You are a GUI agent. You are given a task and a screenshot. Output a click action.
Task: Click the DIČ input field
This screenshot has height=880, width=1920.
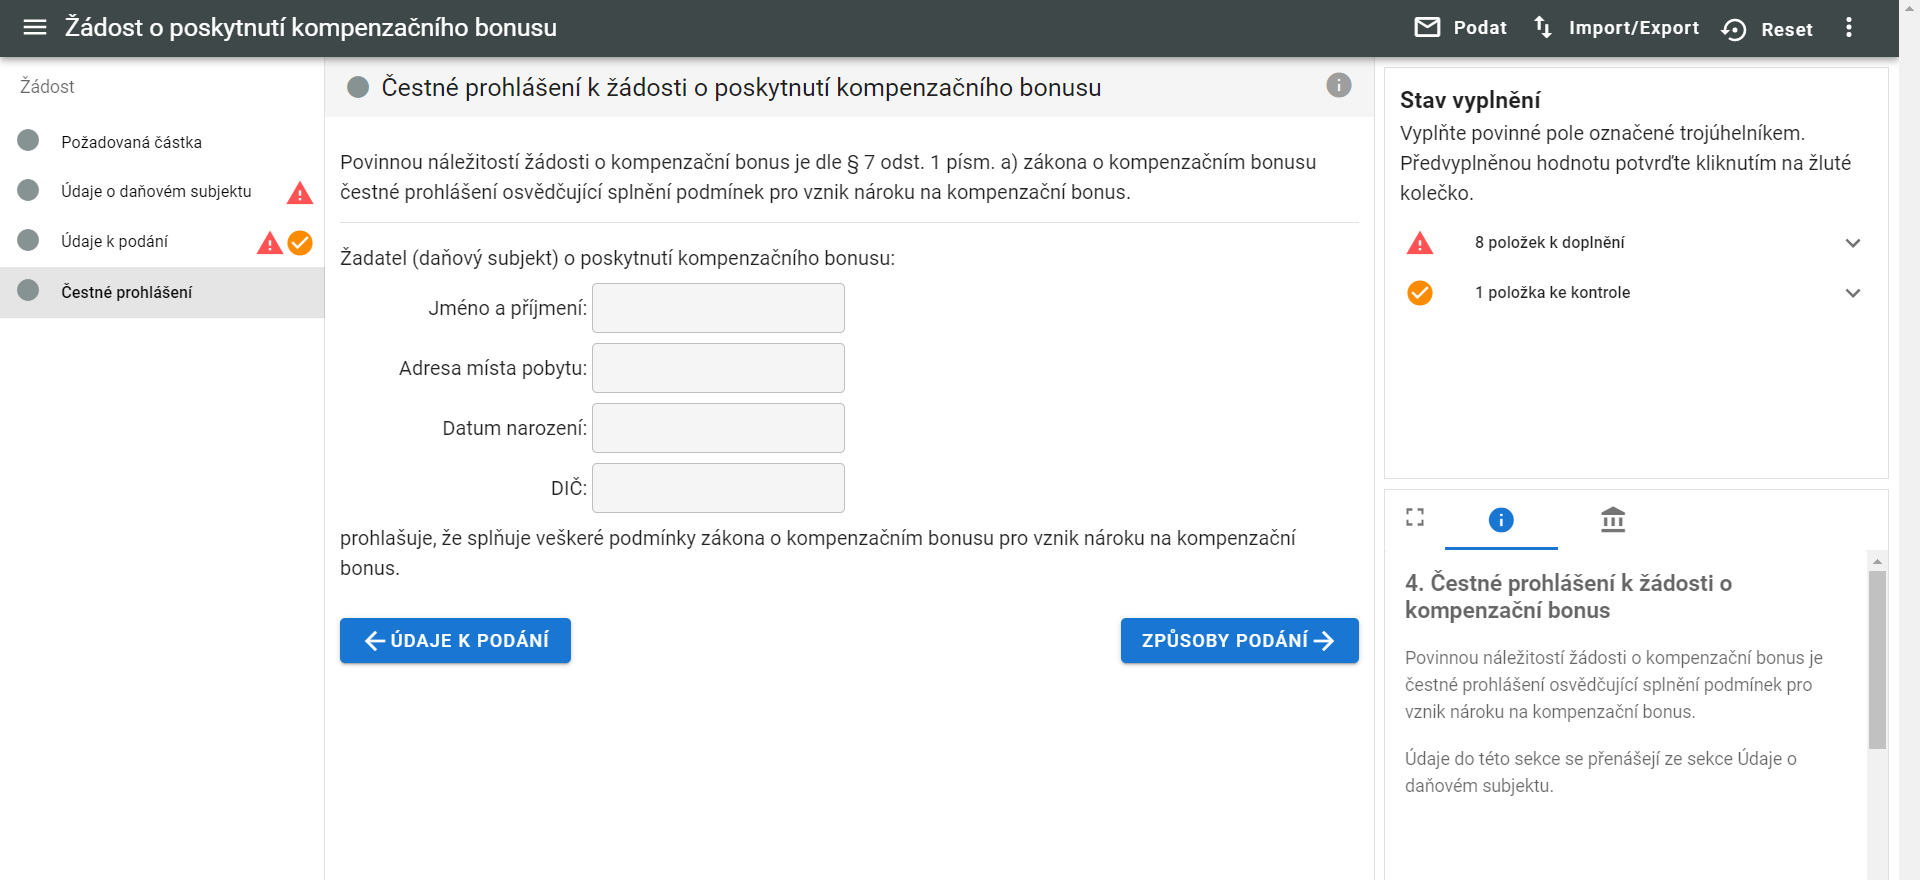point(718,488)
